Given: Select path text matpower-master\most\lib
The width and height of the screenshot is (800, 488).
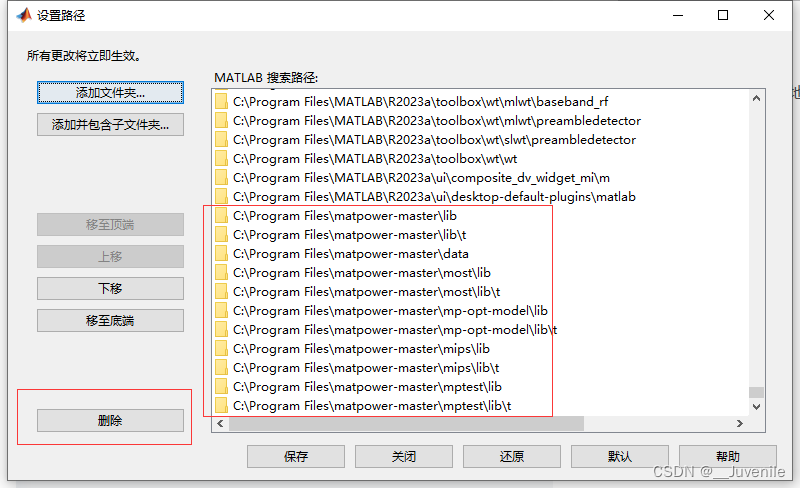Looking at the screenshot, I should (362, 273).
